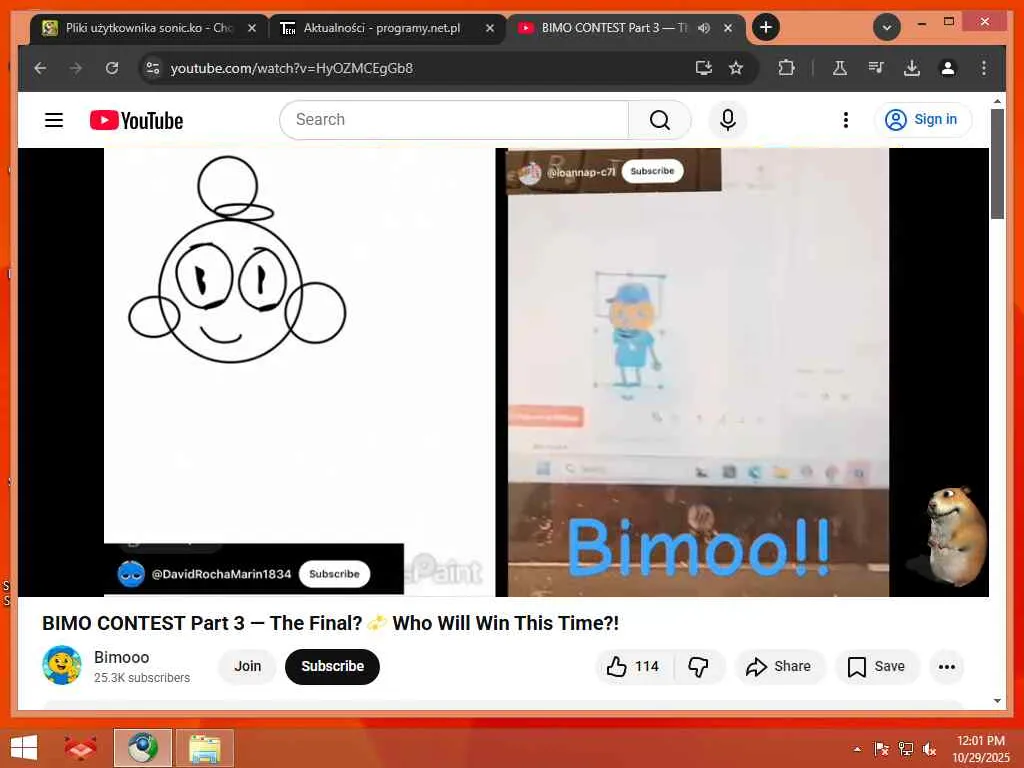This screenshot has height=768, width=1024.
Task: Open the Downloads icon in toolbar
Action: click(912, 68)
